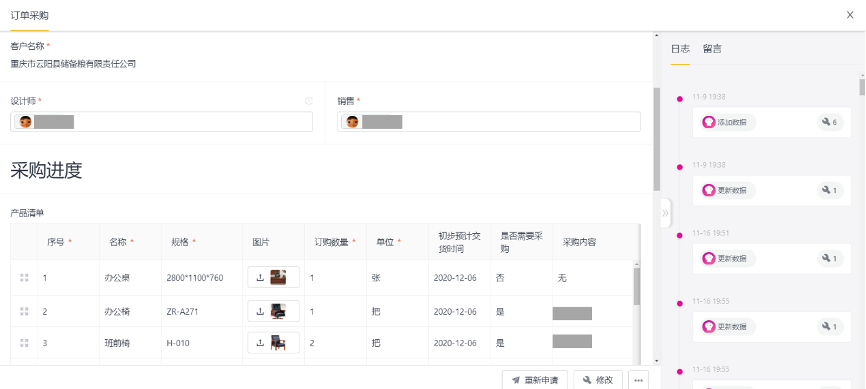Click drag handle icon of row 3
Image resolution: width=866 pixels, height=389 pixels.
tap(24, 343)
